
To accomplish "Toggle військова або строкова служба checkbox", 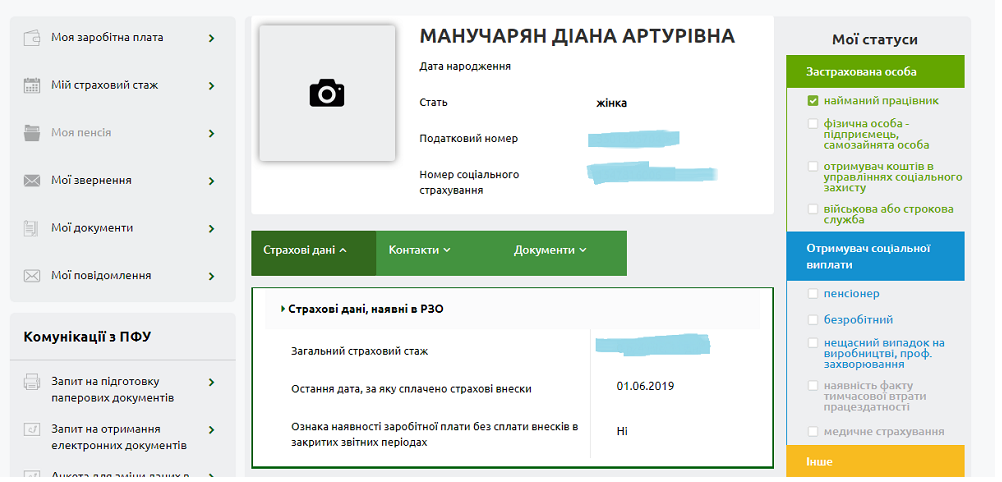I will click(813, 209).
